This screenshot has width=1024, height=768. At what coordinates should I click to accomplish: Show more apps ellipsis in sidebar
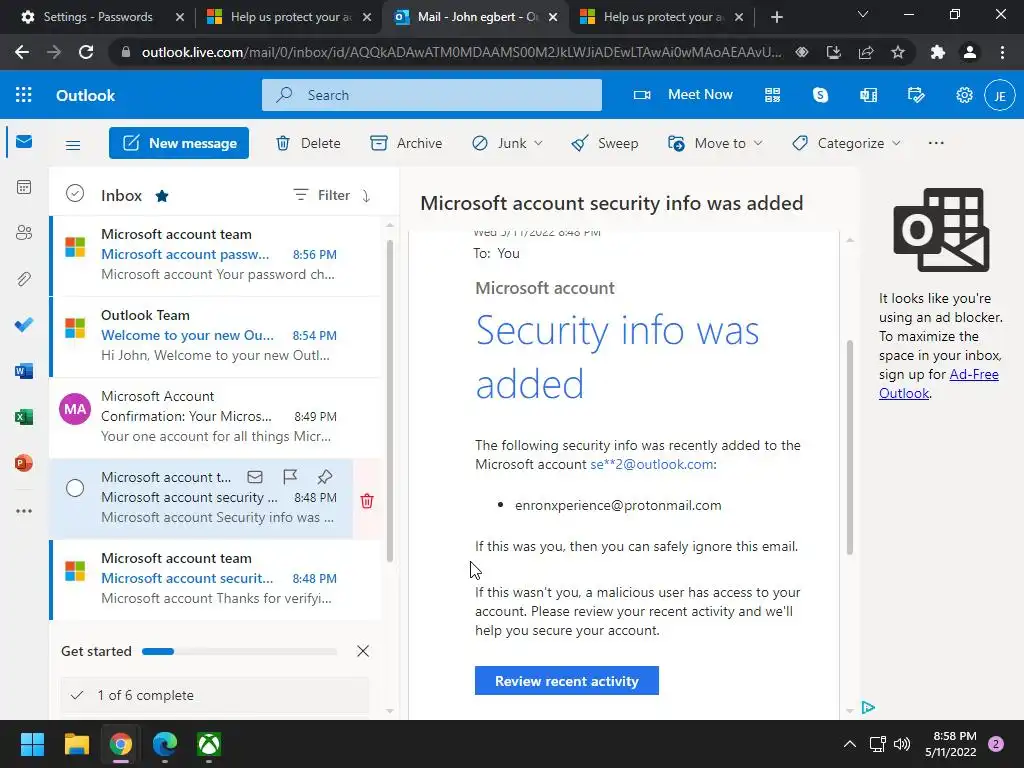pos(24,511)
